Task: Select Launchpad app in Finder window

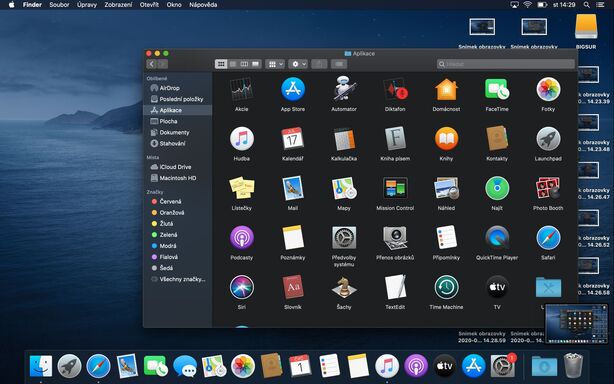Action: tap(548, 139)
